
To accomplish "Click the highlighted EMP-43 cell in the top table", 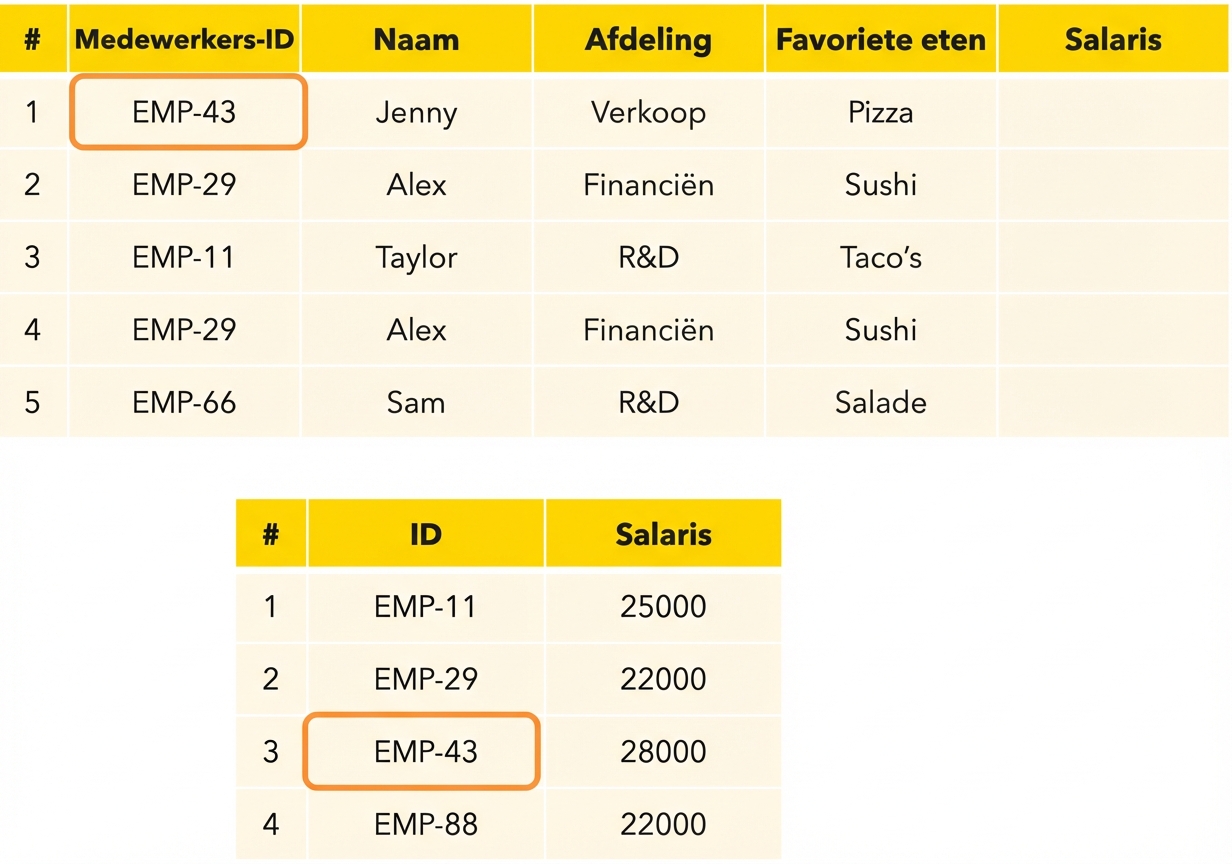I will tap(186, 112).
